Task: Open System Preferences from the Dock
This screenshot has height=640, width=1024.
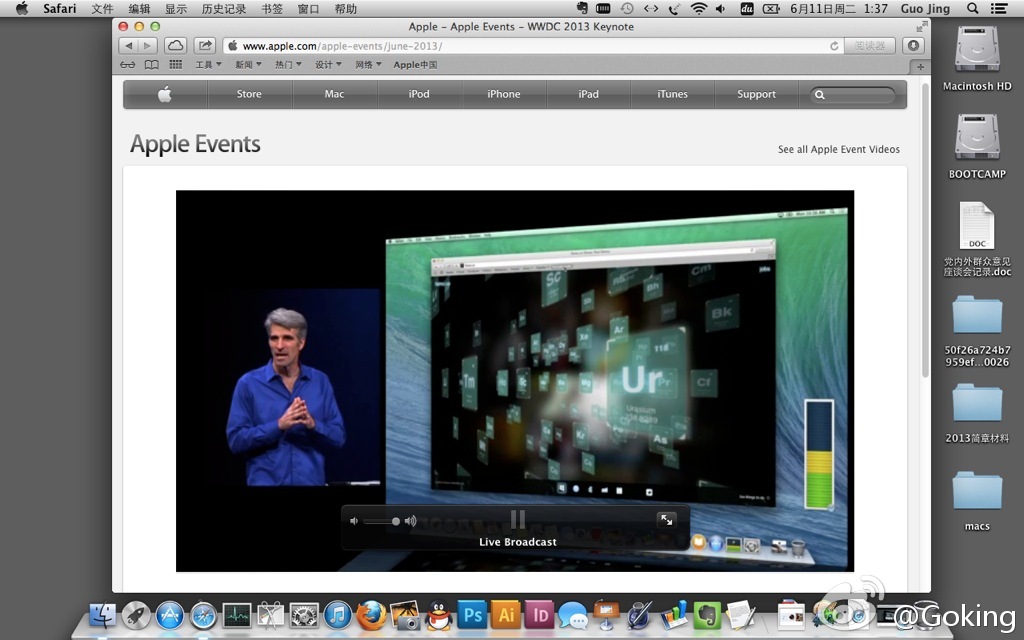Action: (304, 615)
